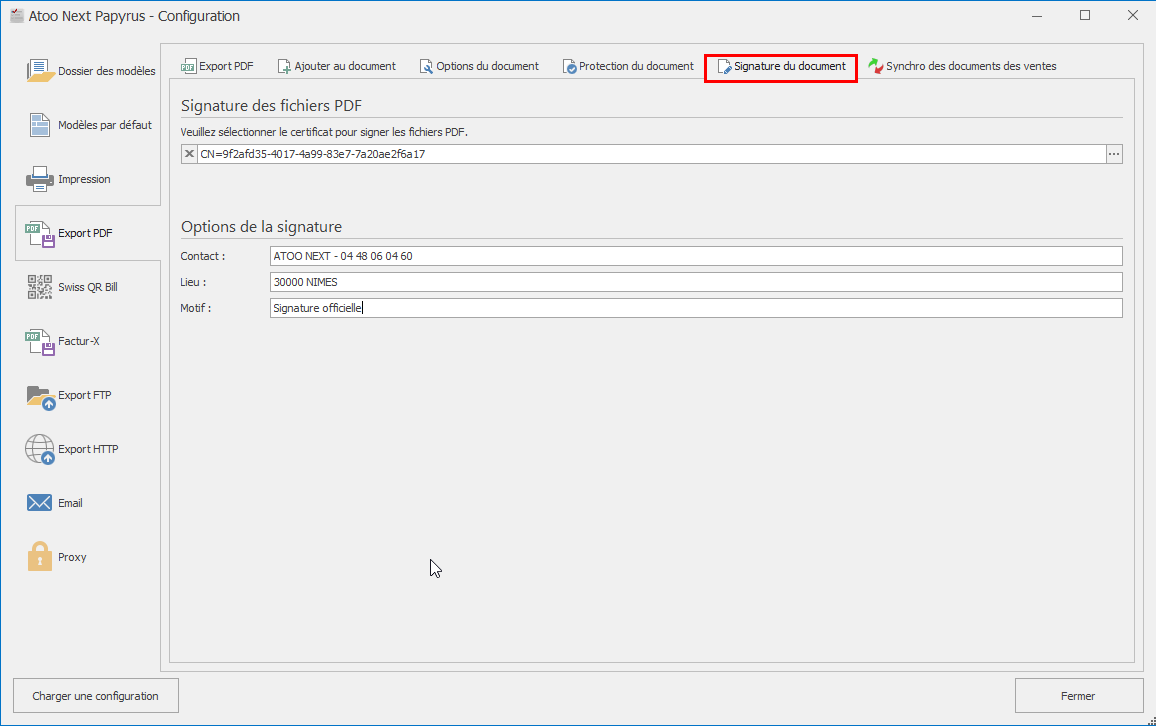Click the Charger une configuration button
Viewport: 1156px width, 726px height.
tap(95, 696)
